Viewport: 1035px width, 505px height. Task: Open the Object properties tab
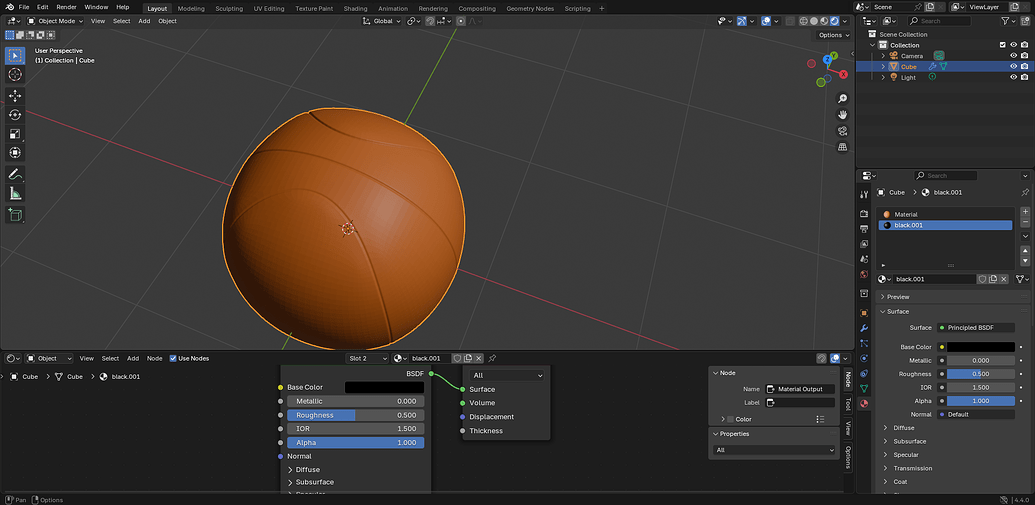864,312
